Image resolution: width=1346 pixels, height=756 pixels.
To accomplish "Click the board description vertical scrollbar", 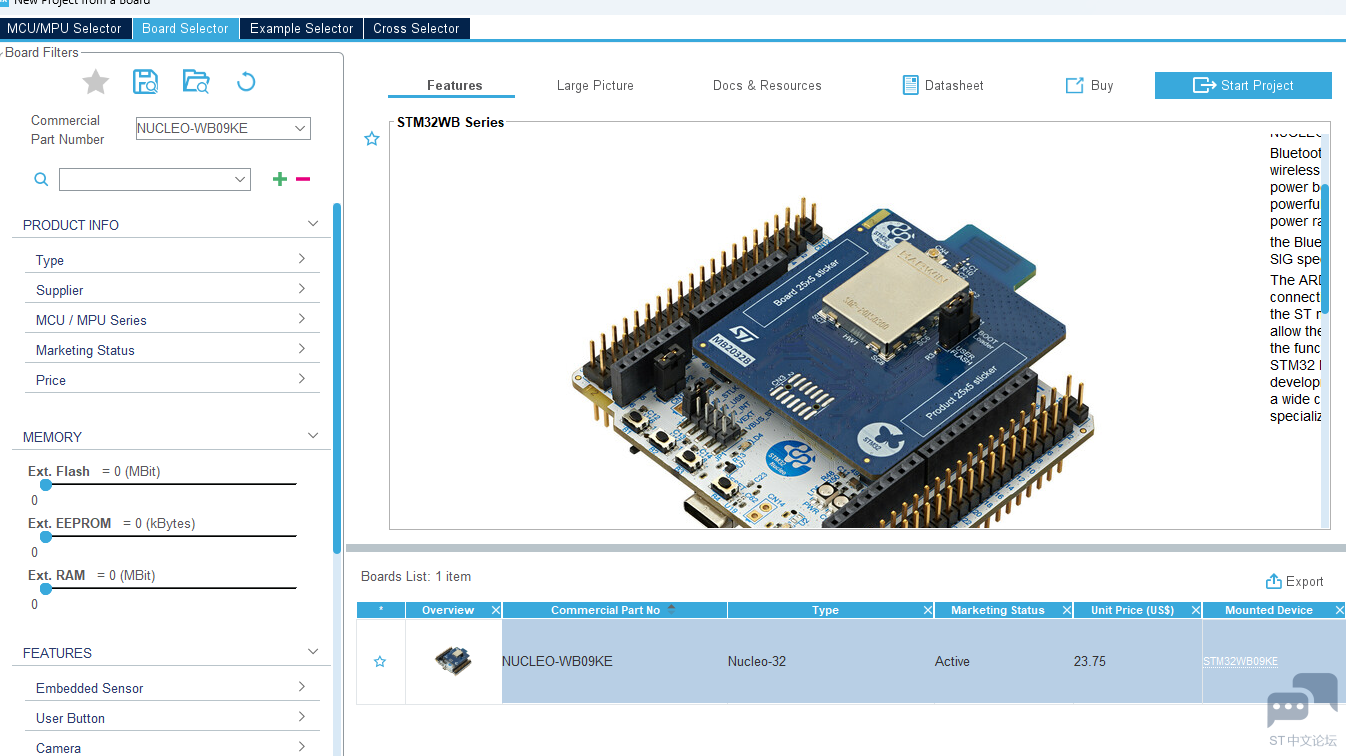I will pyautogui.click(x=1325, y=250).
